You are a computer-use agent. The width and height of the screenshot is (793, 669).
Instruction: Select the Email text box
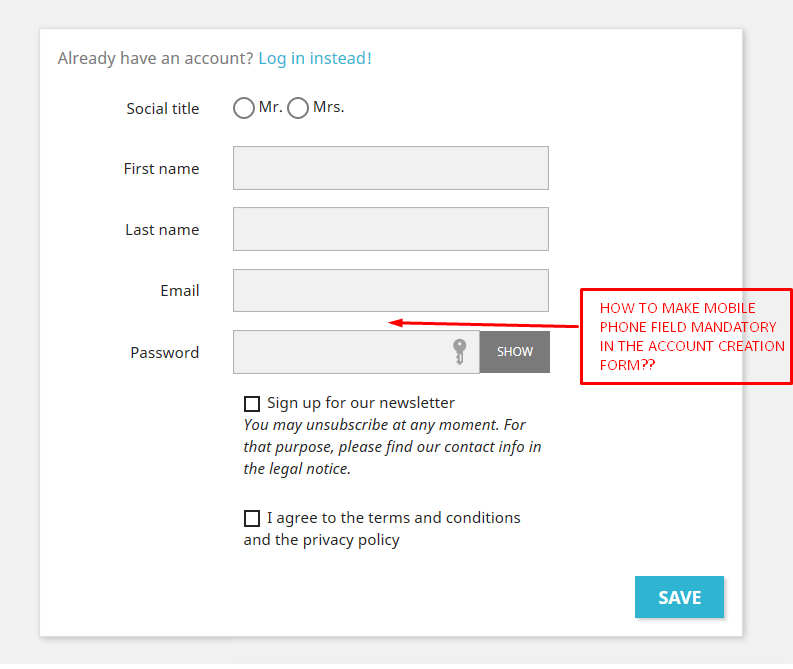(390, 290)
